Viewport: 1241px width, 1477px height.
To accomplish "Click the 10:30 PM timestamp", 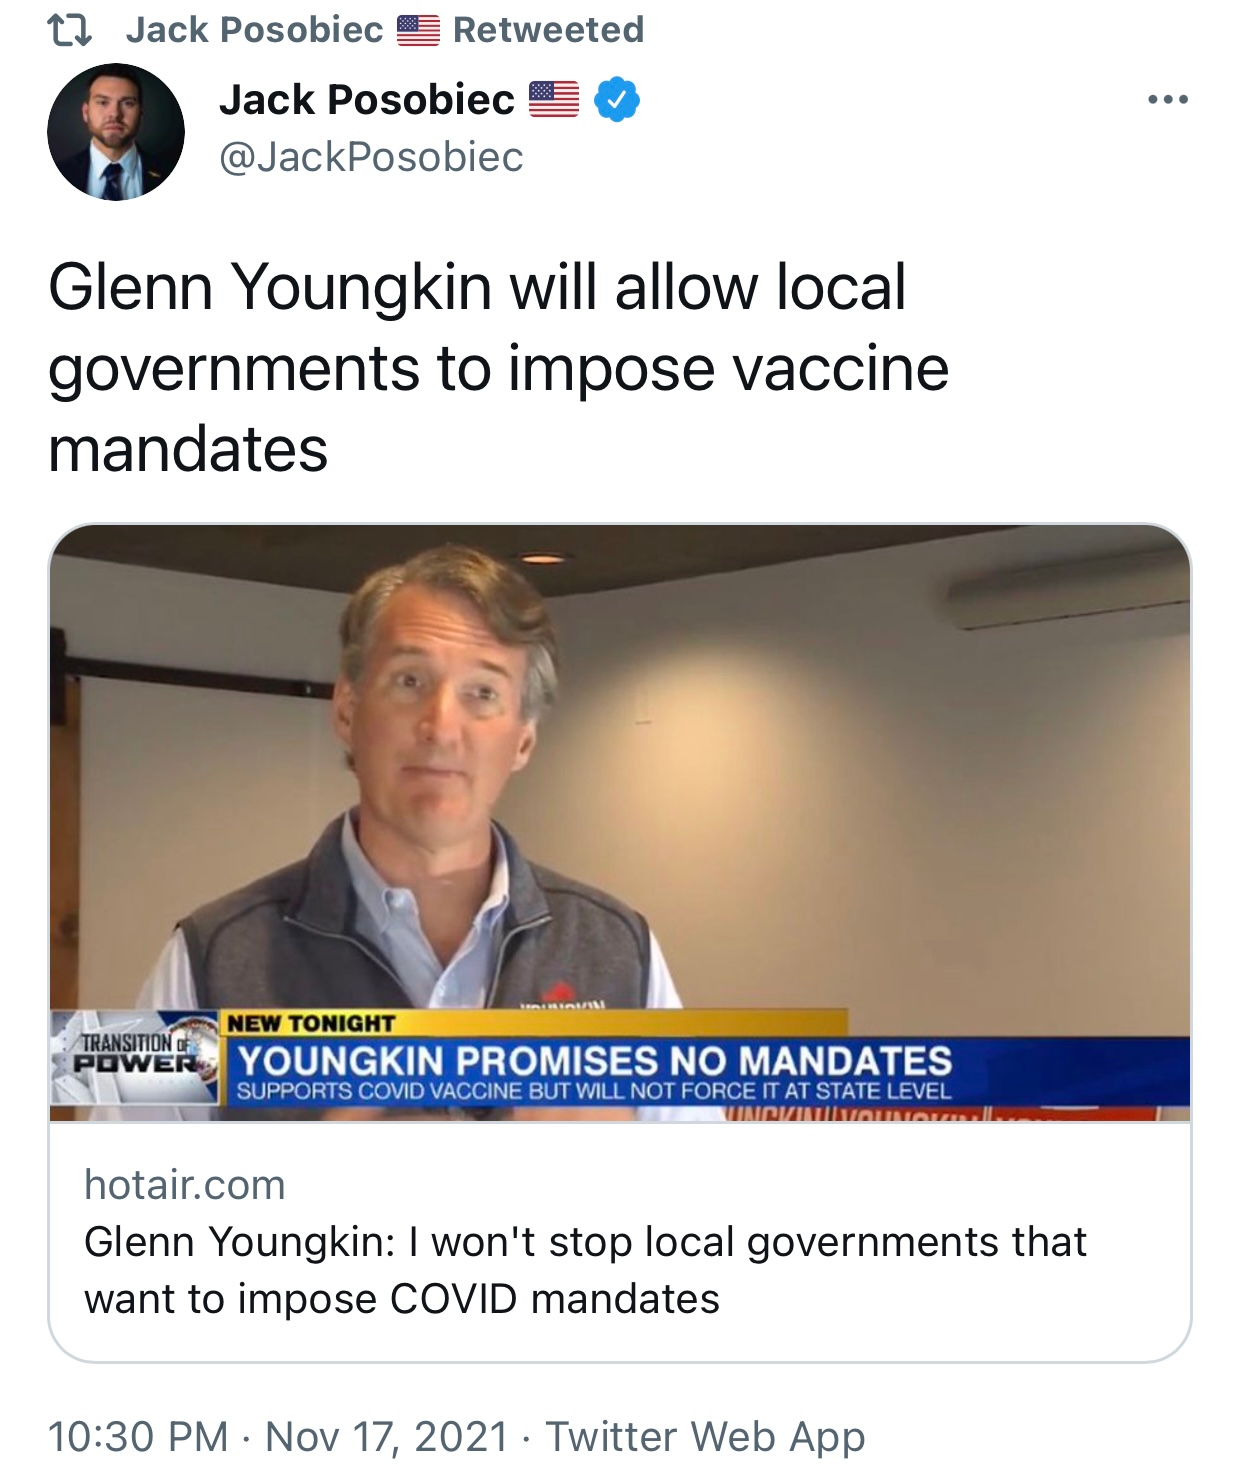I will coord(138,1437).
